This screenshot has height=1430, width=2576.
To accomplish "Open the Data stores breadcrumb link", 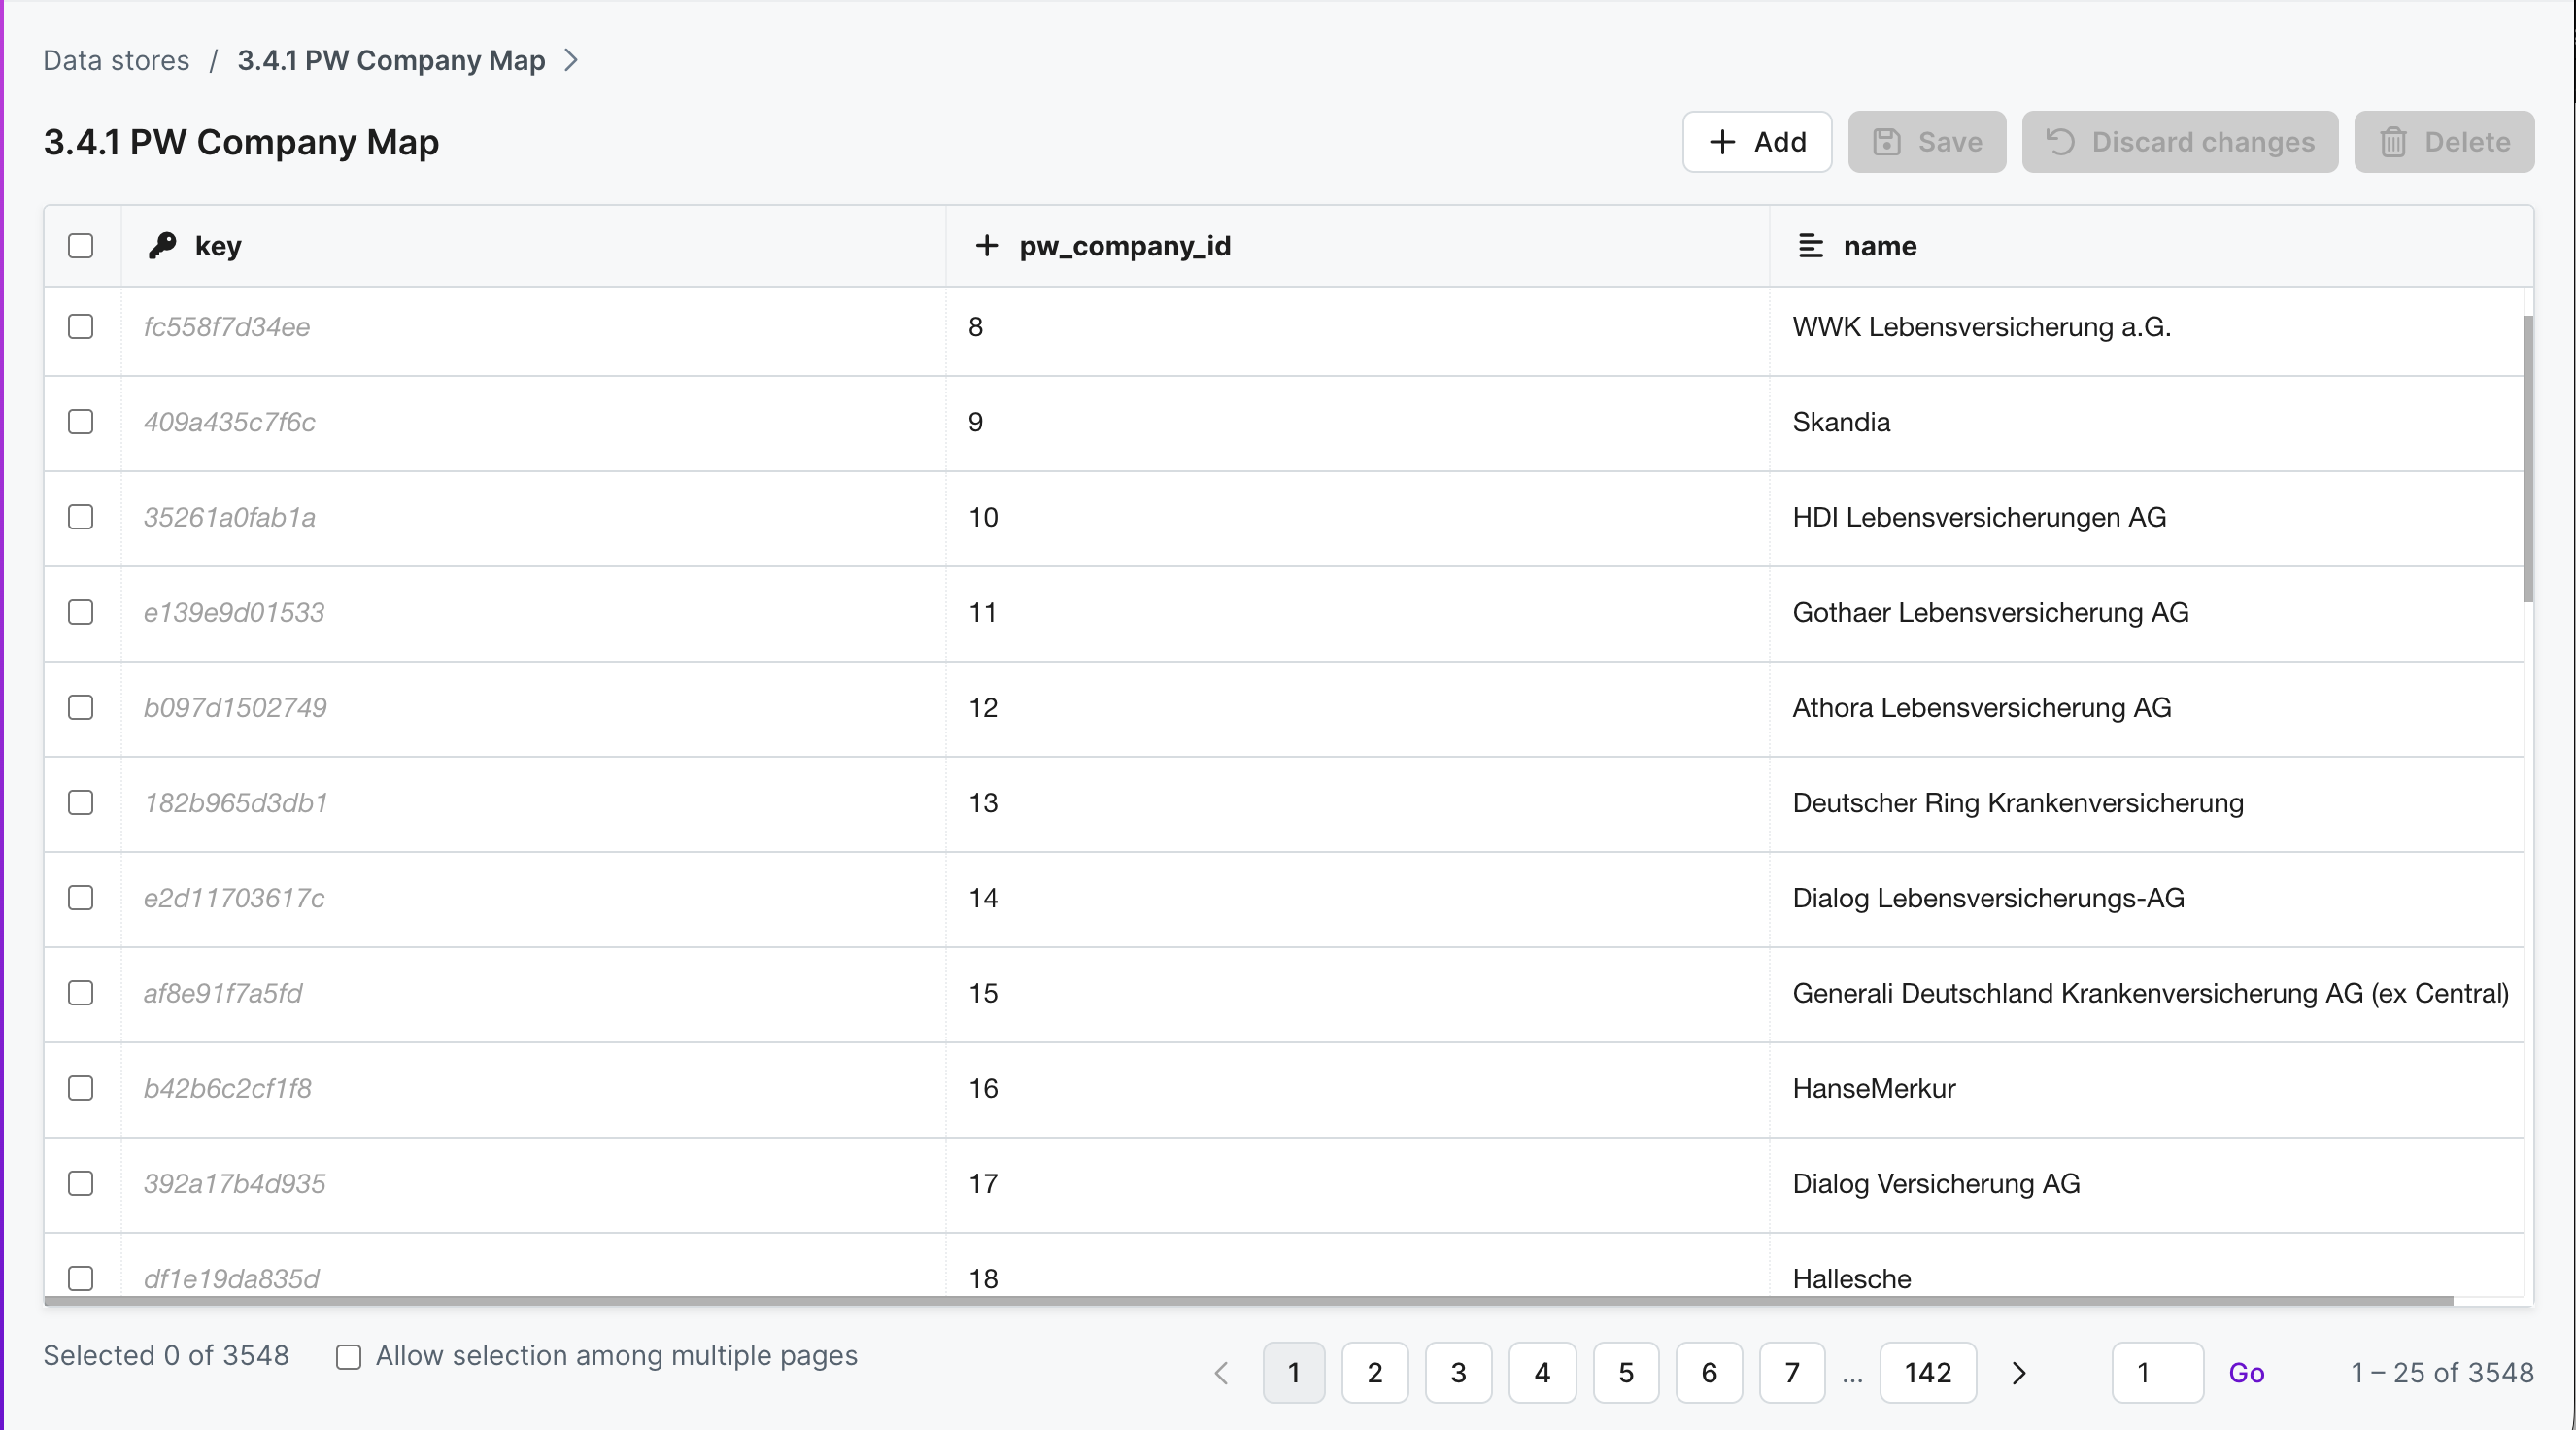I will point(116,60).
